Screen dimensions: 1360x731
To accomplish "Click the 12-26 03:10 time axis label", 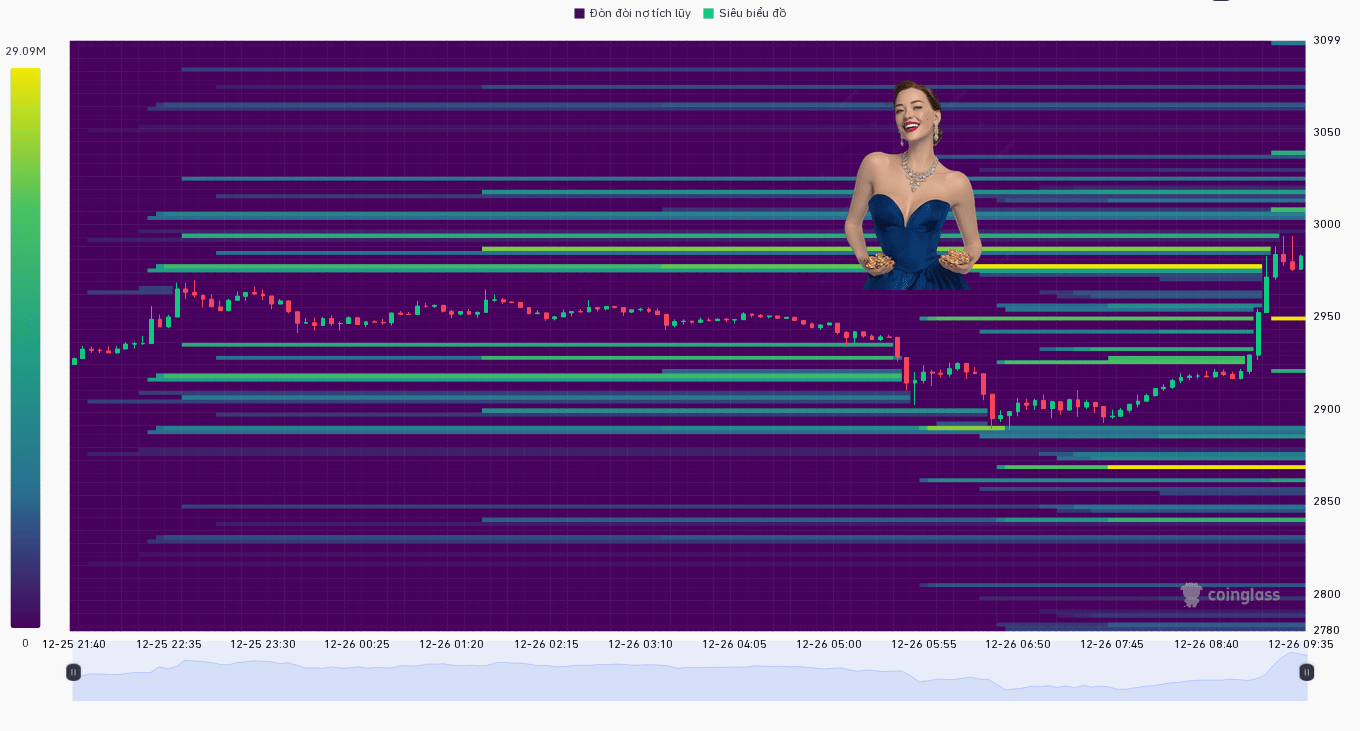I will pyautogui.click(x=640, y=644).
